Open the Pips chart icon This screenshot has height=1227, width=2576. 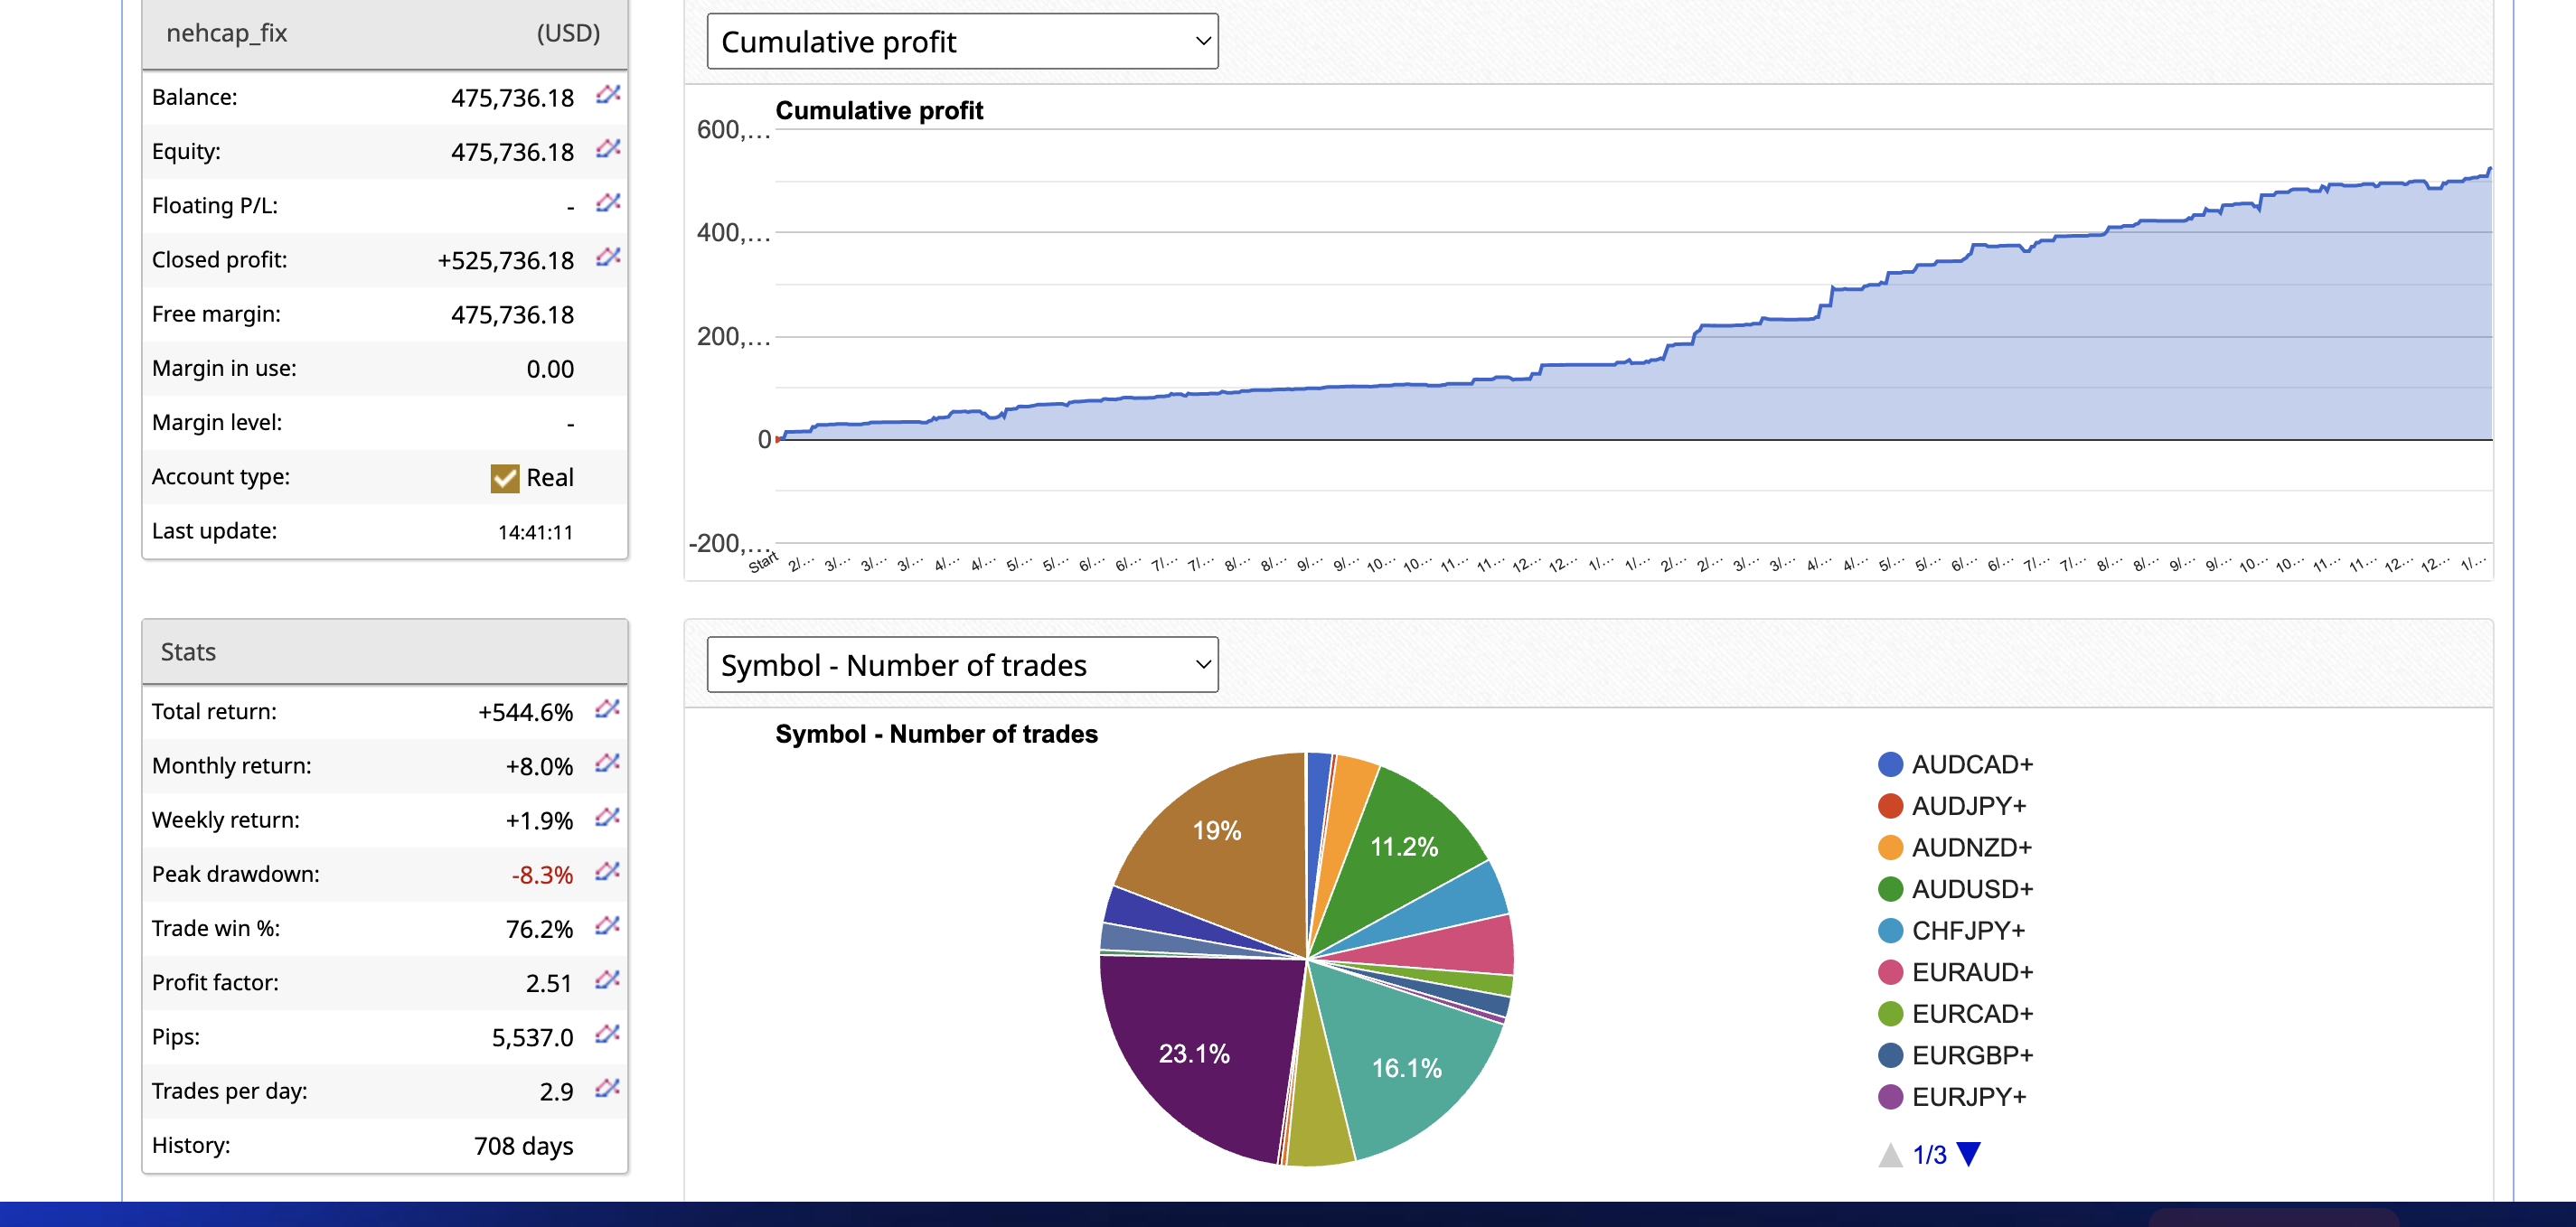(607, 1034)
